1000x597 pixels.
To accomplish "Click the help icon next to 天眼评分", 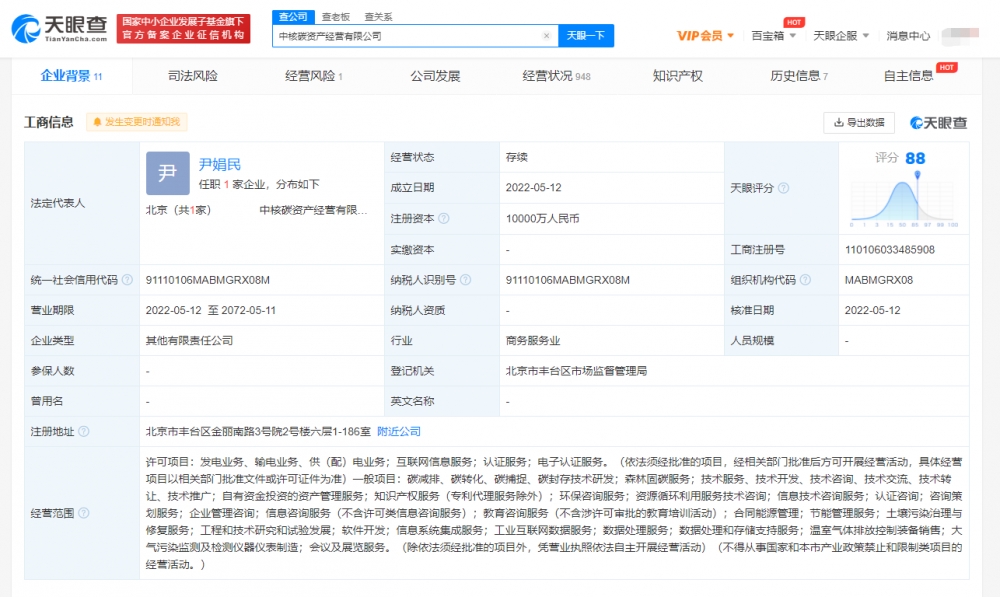I will coord(784,188).
